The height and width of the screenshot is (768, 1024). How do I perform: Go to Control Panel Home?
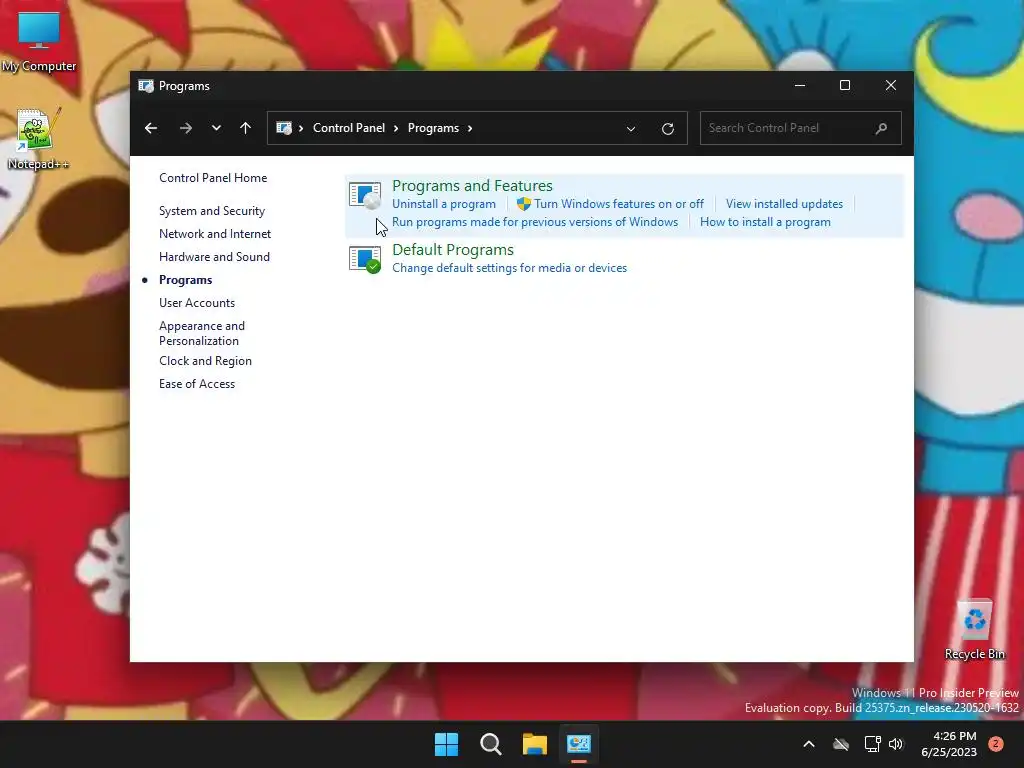click(213, 178)
